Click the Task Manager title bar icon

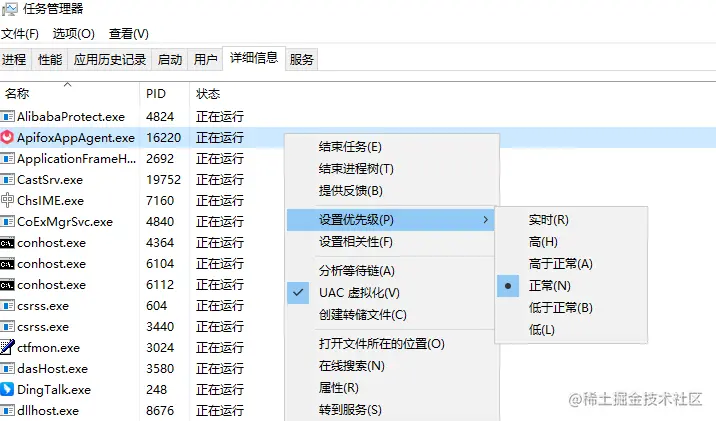coord(9,9)
